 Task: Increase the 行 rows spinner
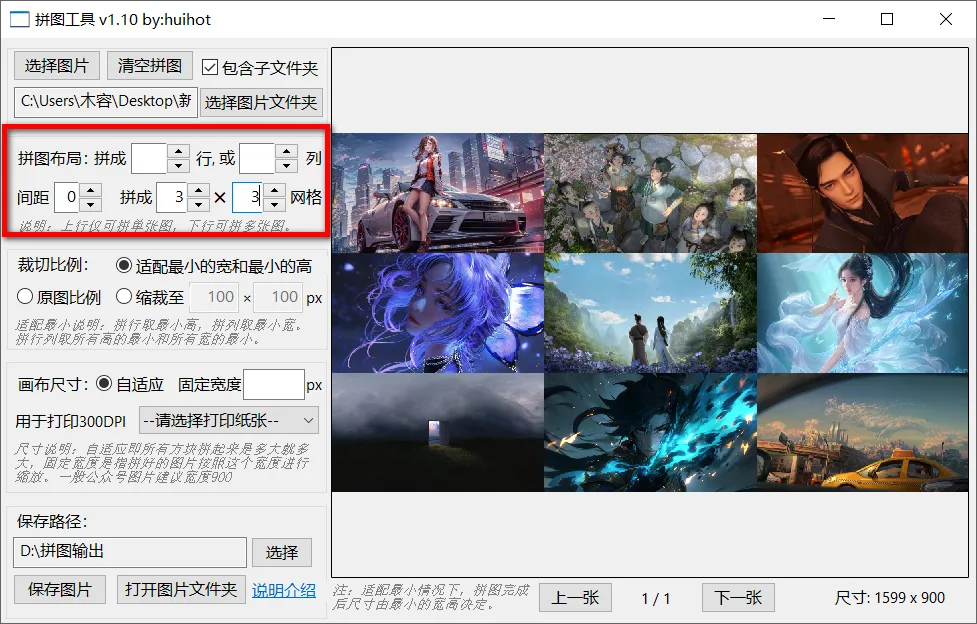tap(179, 151)
